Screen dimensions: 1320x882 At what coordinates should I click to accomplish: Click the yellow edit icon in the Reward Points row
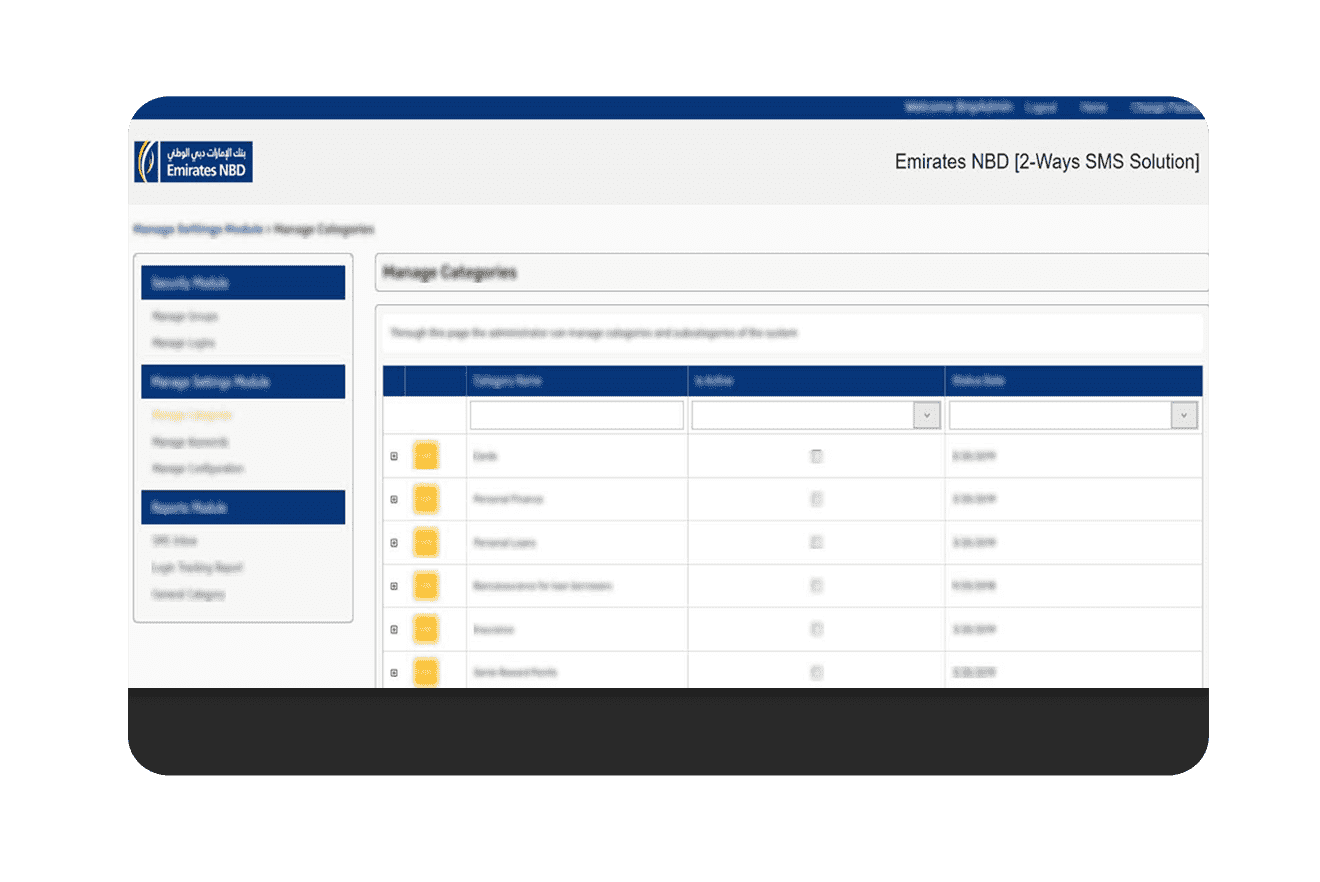[426, 672]
